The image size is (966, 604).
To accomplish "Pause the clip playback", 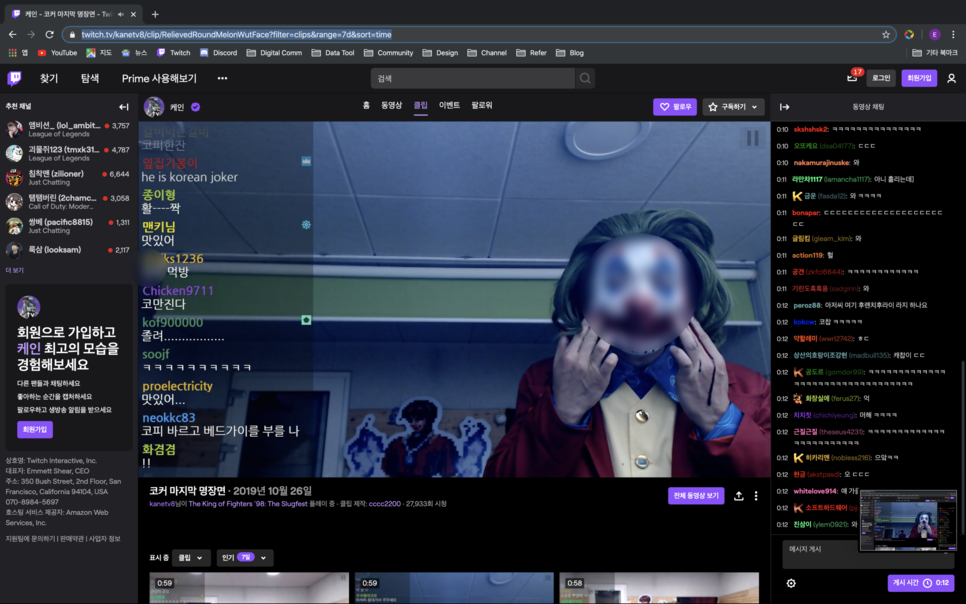I will [x=752, y=138].
